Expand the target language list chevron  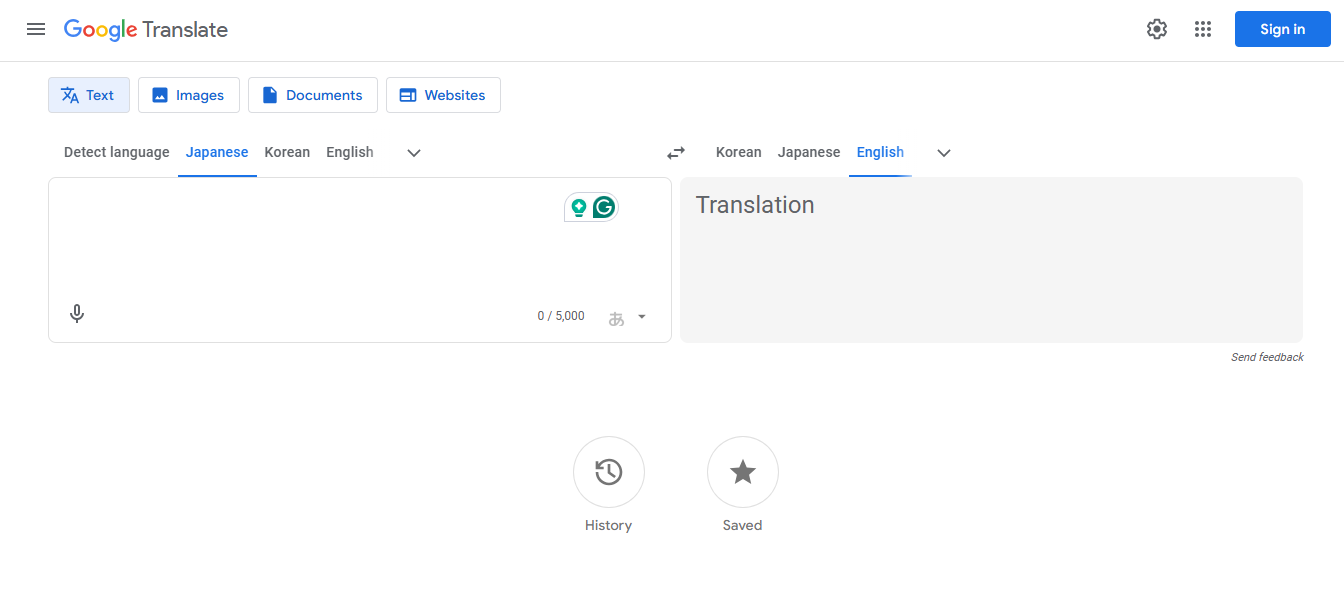(943, 152)
